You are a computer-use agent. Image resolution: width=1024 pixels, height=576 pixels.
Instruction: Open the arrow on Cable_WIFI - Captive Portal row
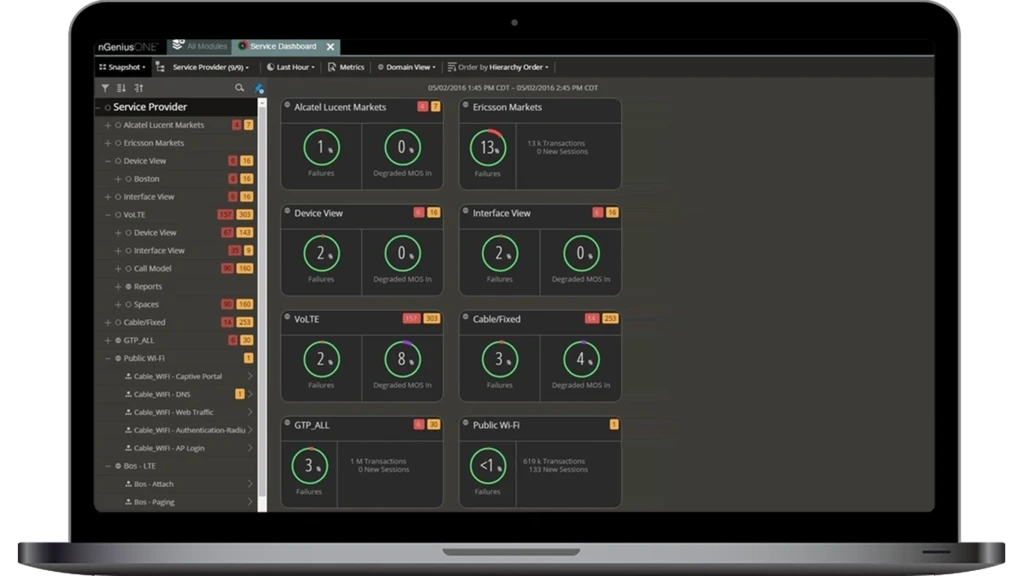coord(250,376)
